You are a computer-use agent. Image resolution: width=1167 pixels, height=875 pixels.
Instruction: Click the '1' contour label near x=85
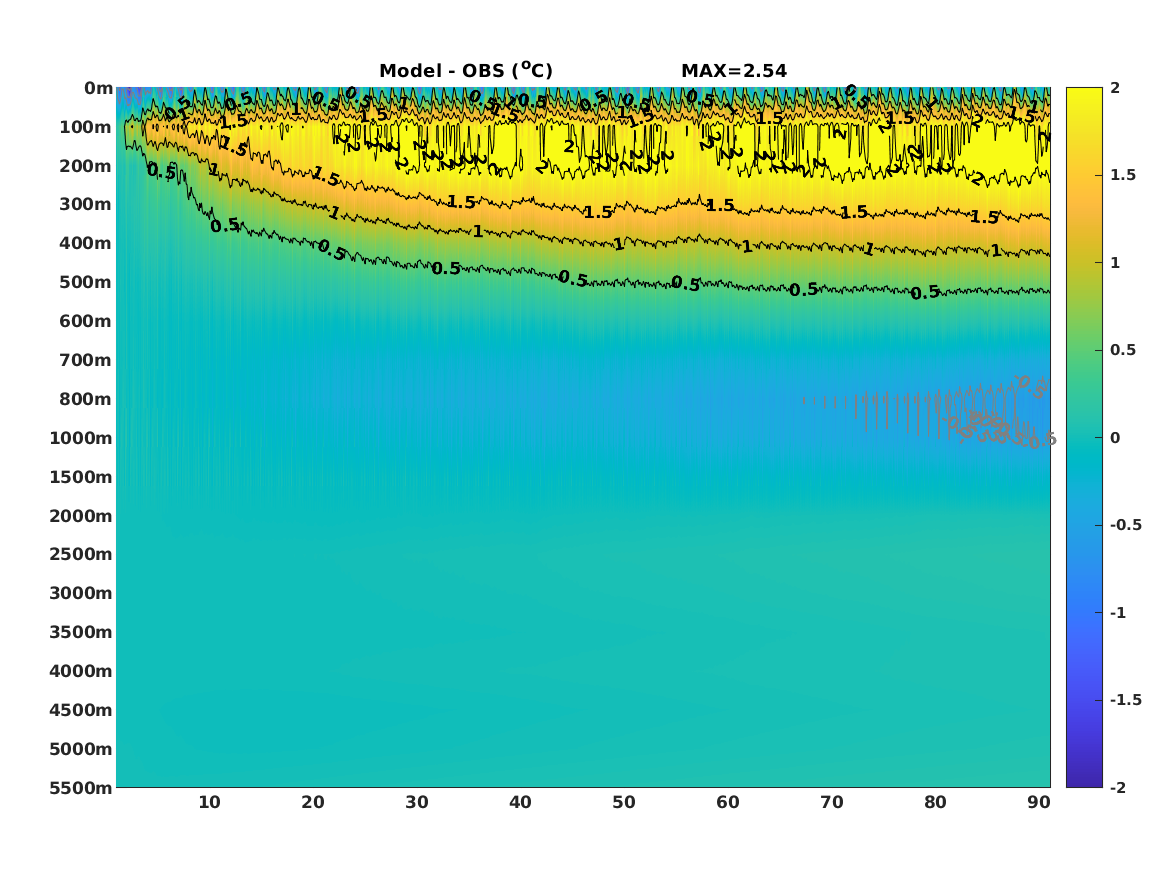996,251
